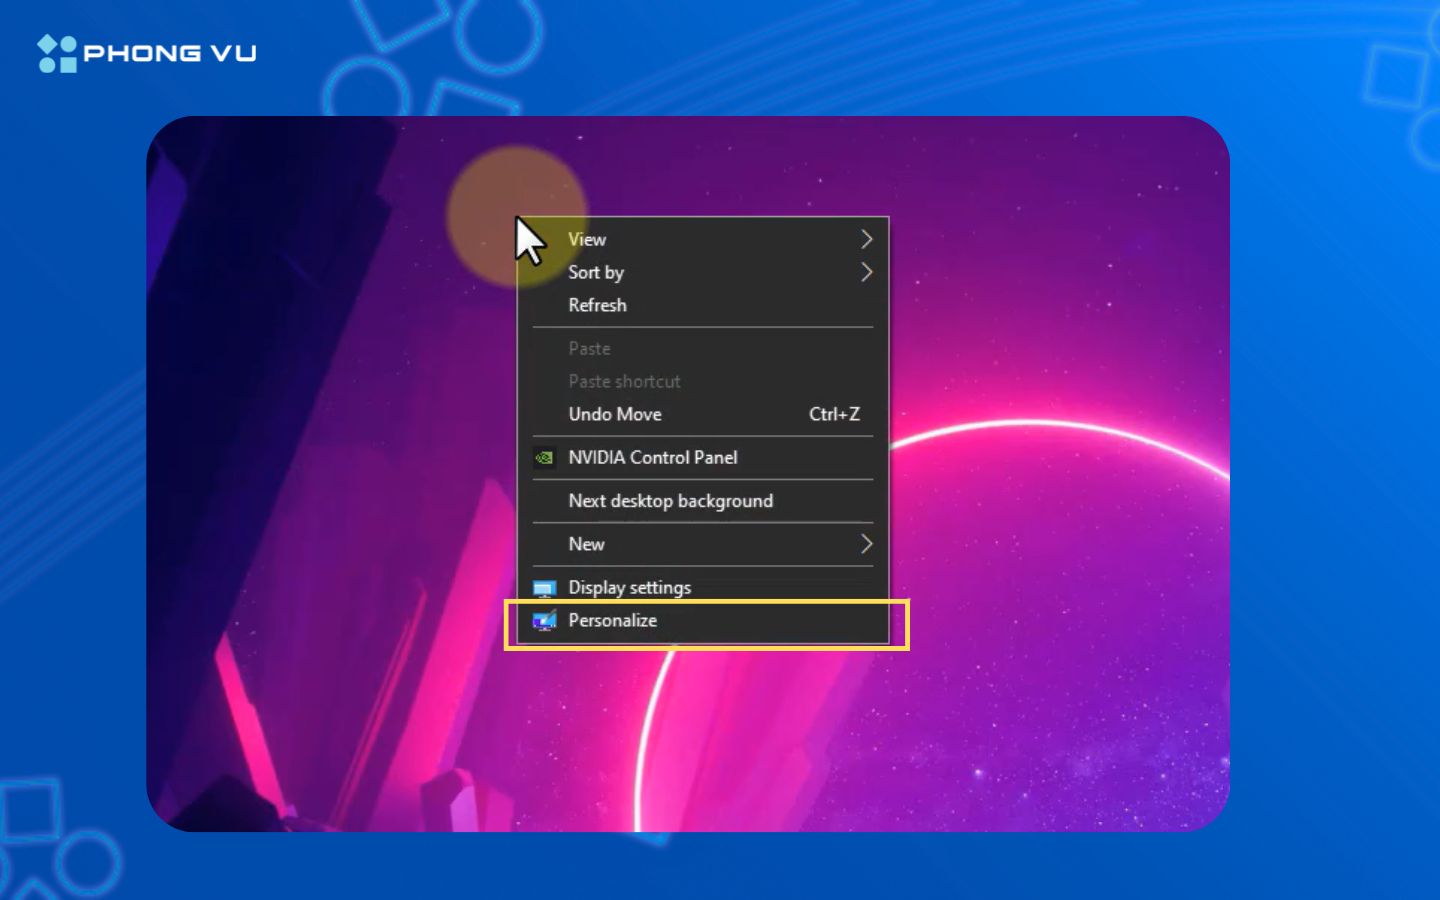Switch to Next desktop background

coord(670,501)
